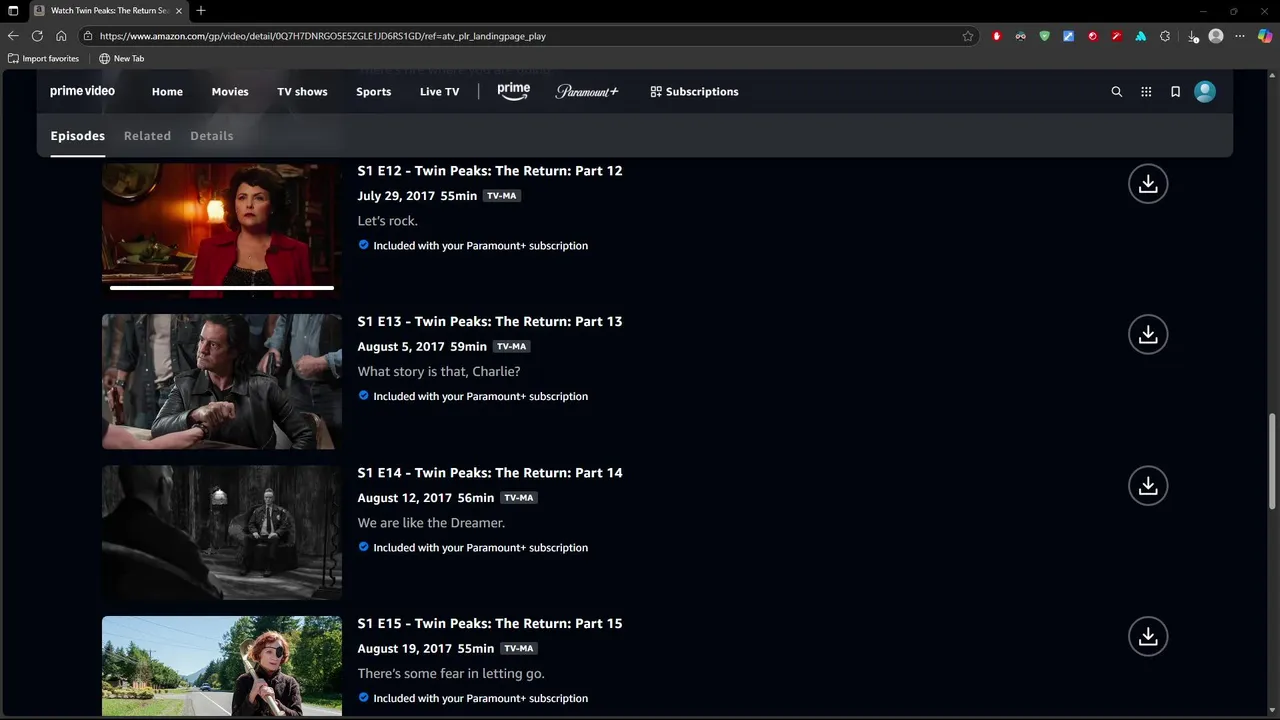The height and width of the screenshot is (720, 1280).
Task: View site information lock icon
Action: tap(88, 36)
